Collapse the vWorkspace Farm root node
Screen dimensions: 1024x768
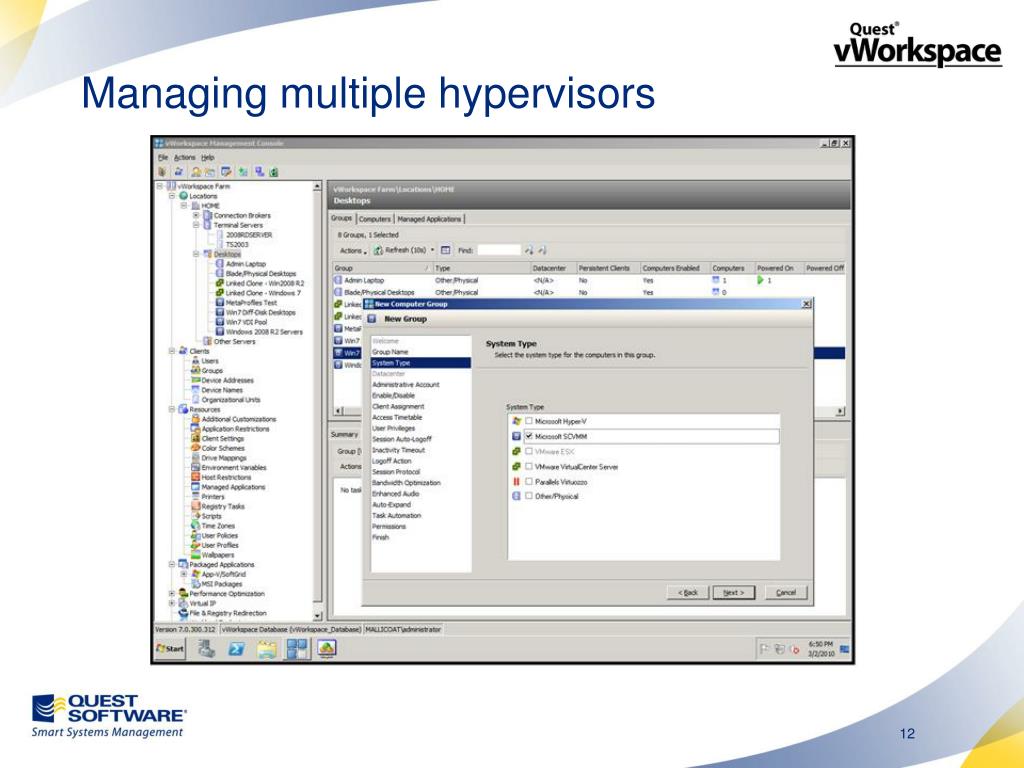[159, 186]
